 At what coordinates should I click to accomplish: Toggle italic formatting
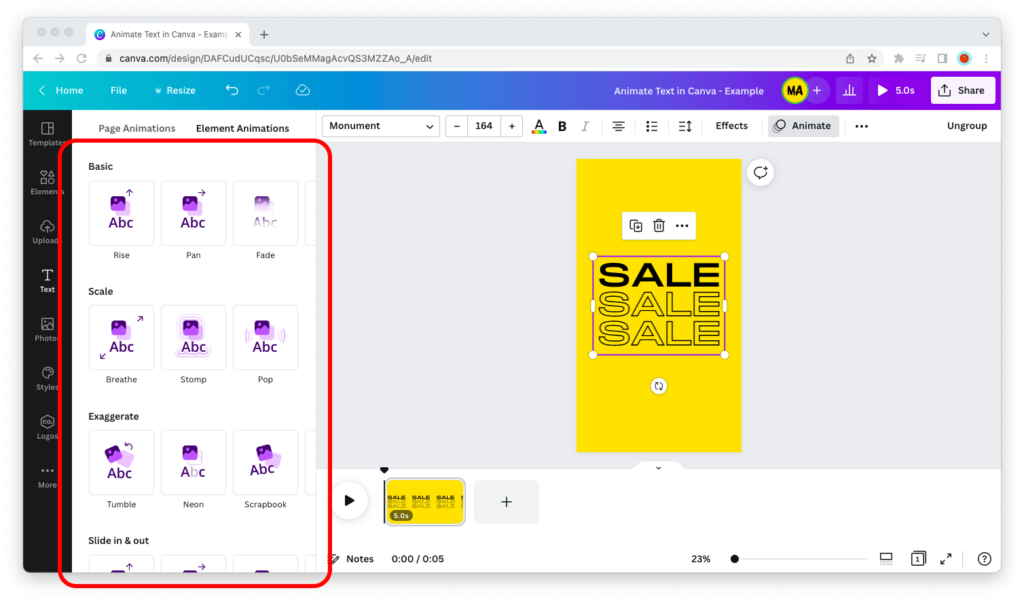pos(585,126)
